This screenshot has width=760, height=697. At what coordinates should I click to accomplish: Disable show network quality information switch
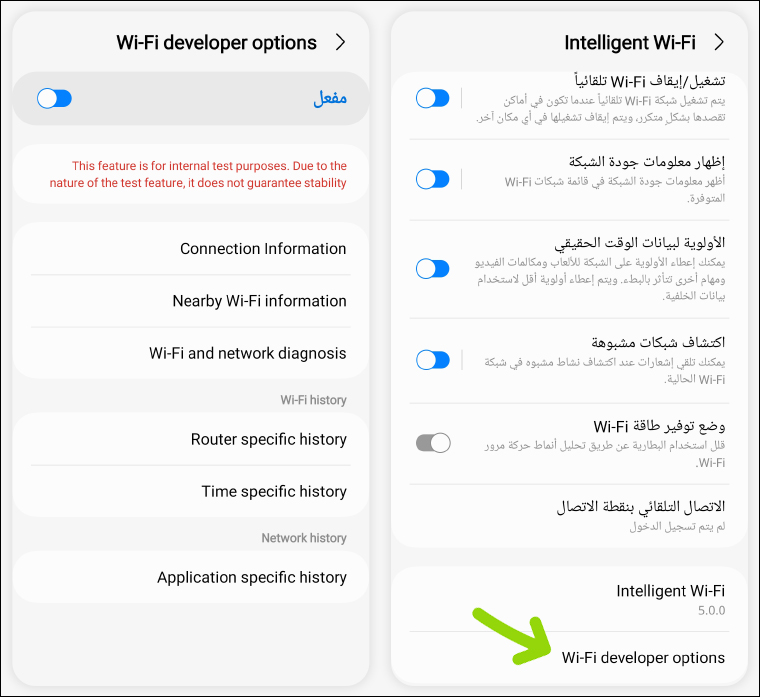(x=433, y=179)
